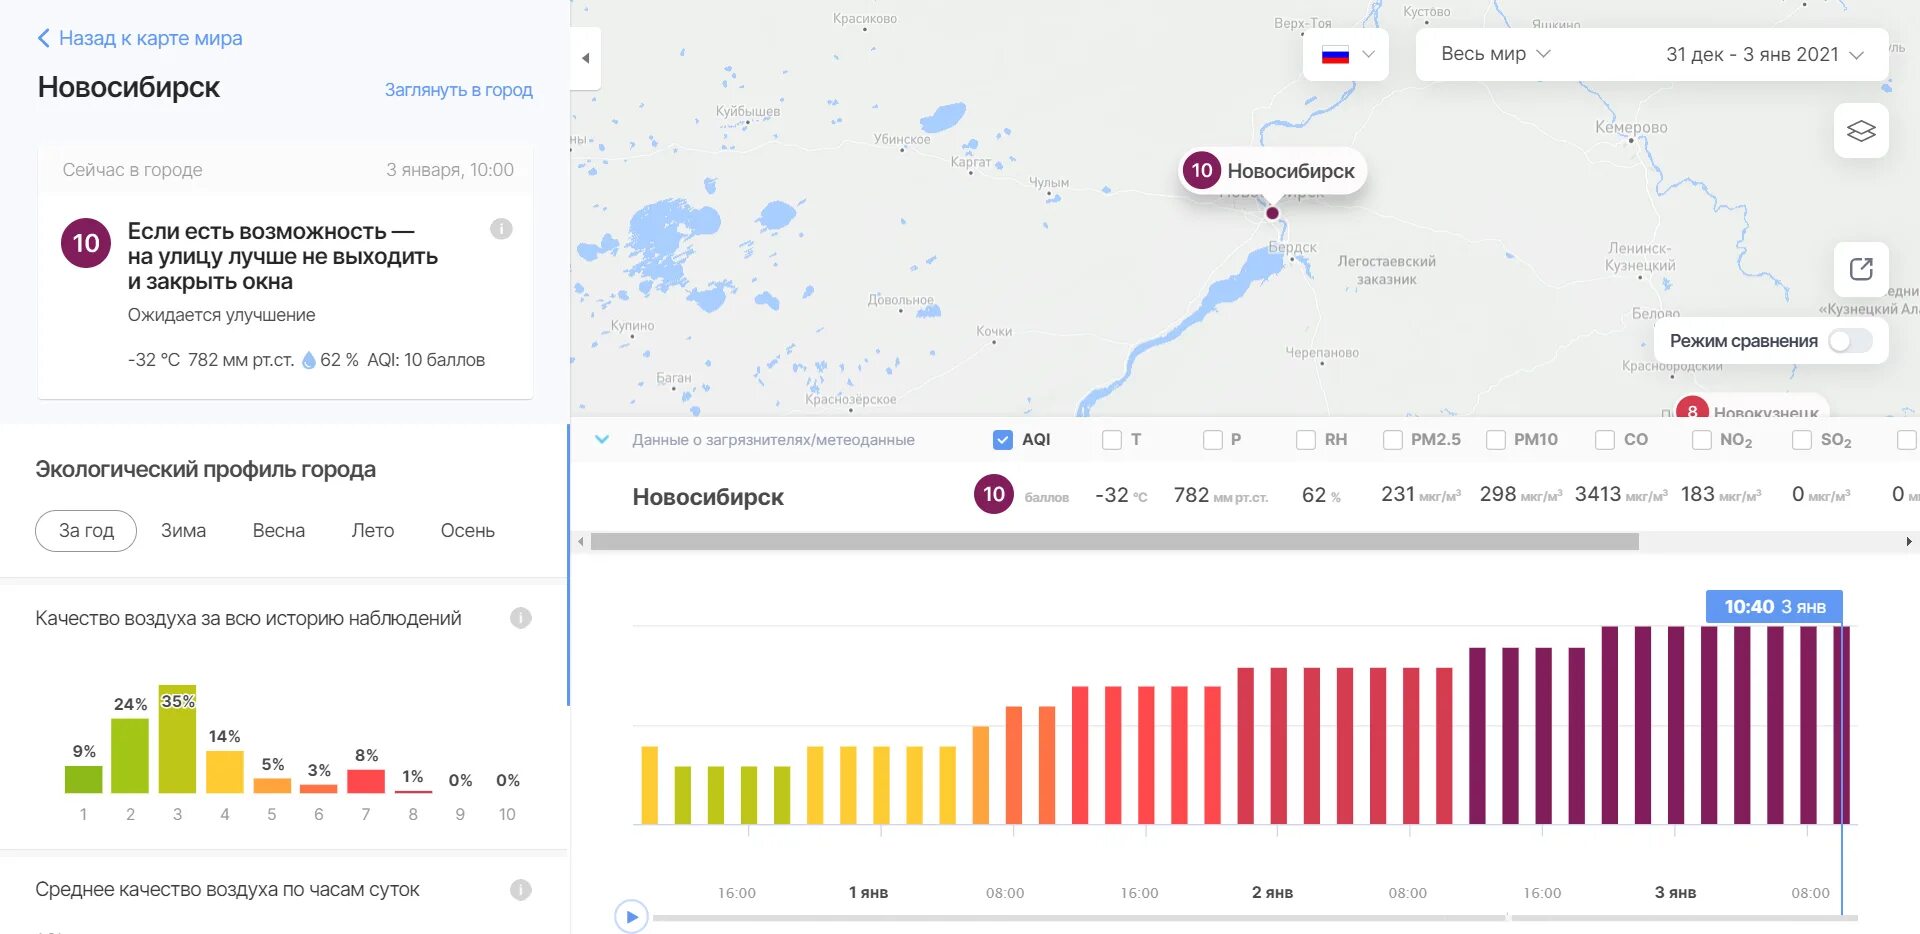This screenshot has height=934, width=1920.
Task: Click the 9% green bar for level 1
Action: 83,779
